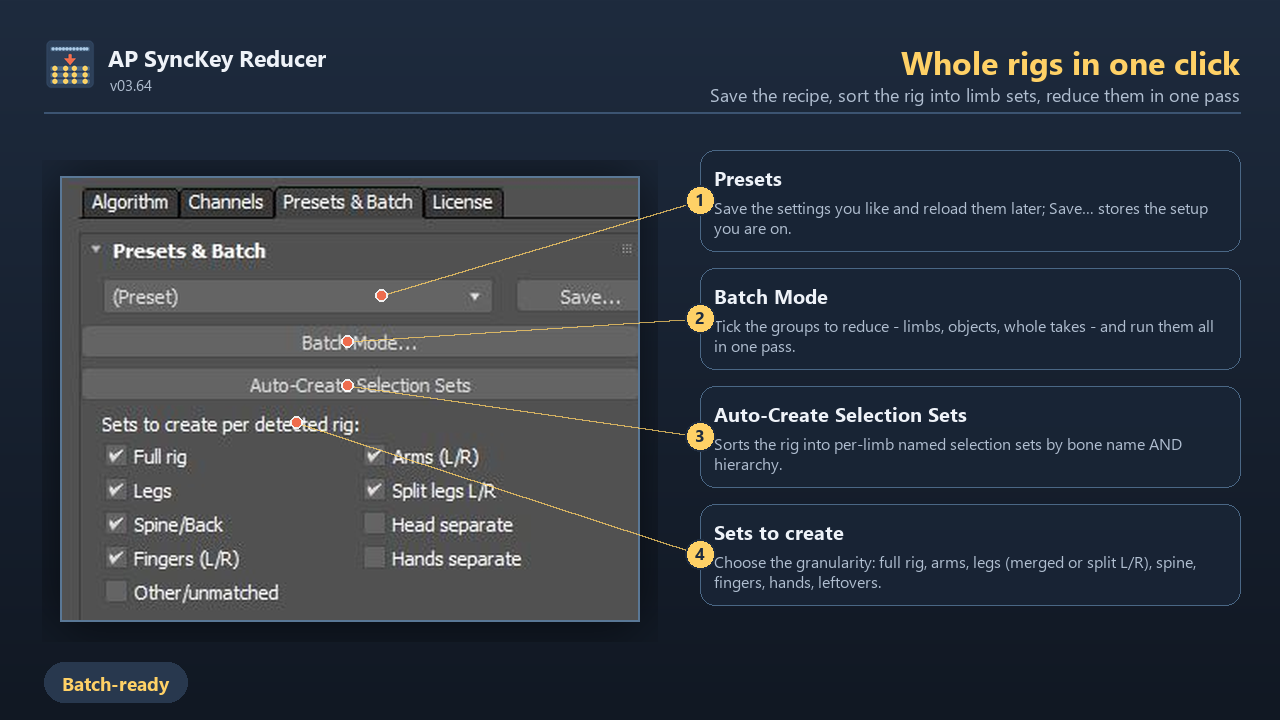Click the Save... preset button
This screenshot has width=1280, height=720.
tap(577, 297)
